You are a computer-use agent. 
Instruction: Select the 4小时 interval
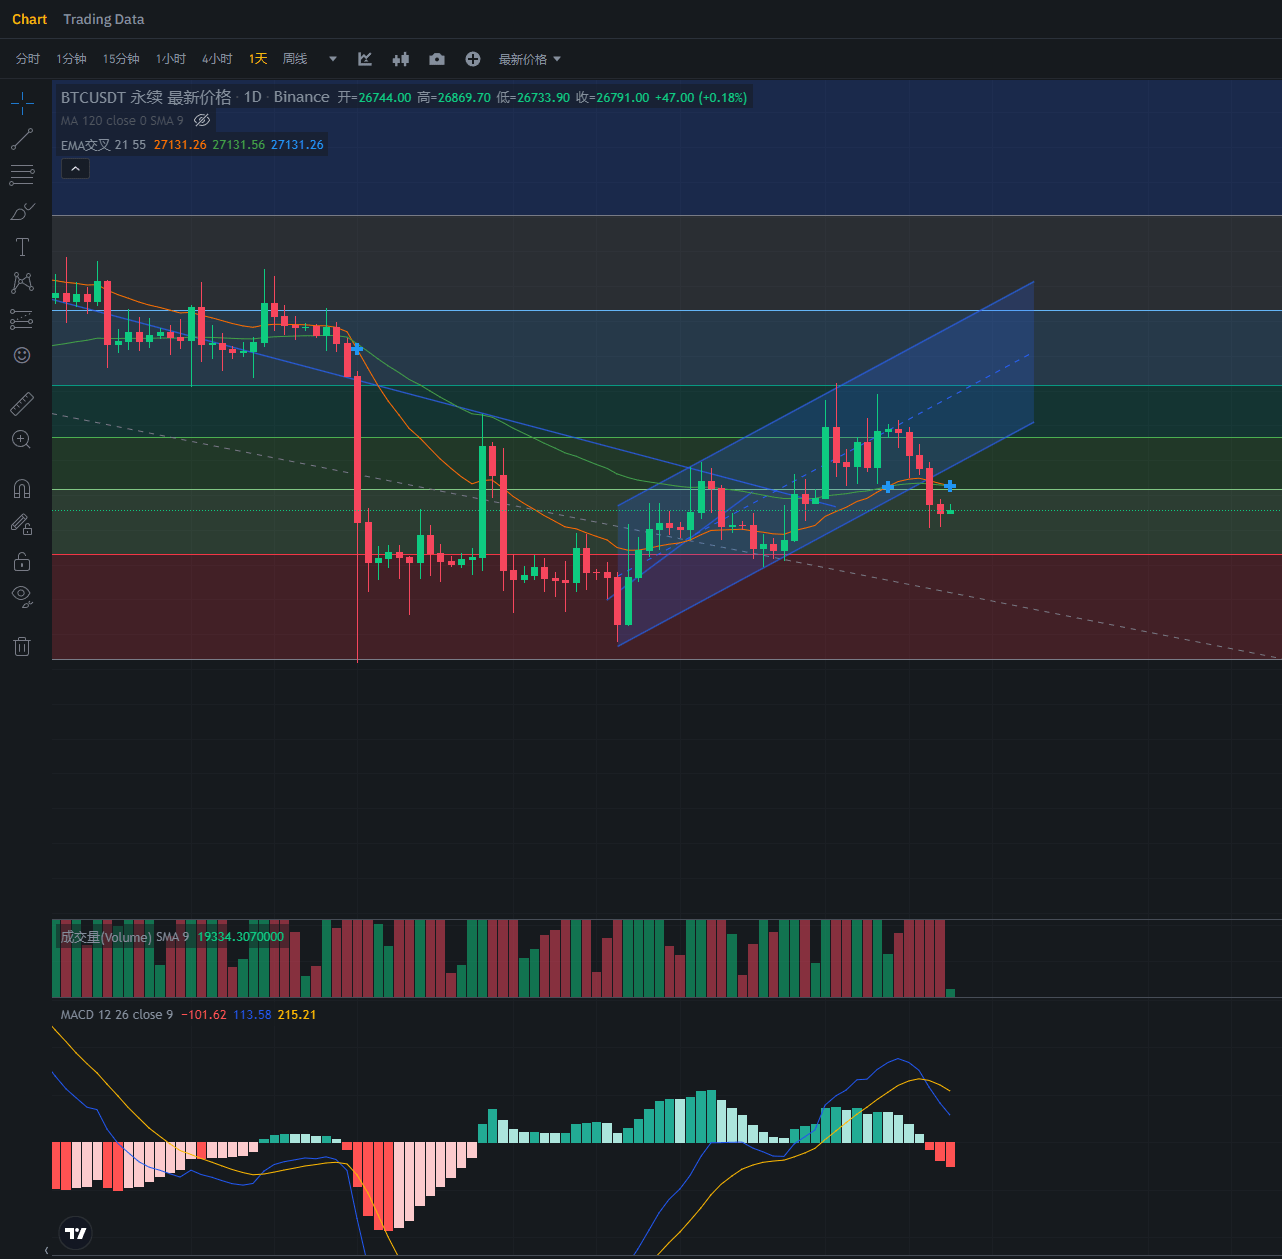(217, 59)
